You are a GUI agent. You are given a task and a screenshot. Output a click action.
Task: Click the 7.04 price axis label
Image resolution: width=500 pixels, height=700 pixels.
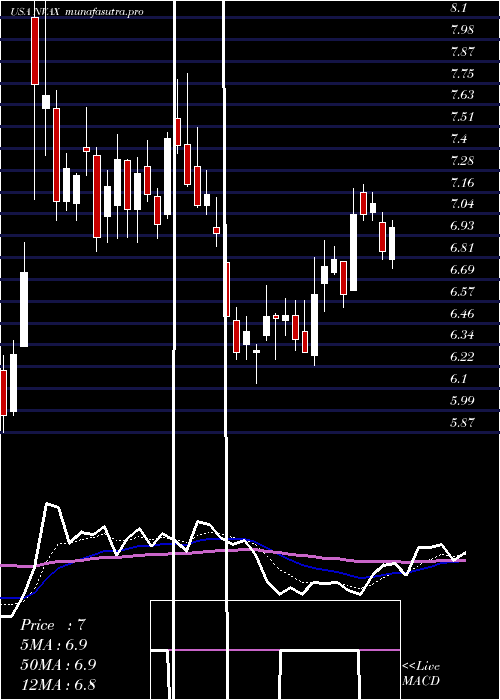click(x=462, y=204)
